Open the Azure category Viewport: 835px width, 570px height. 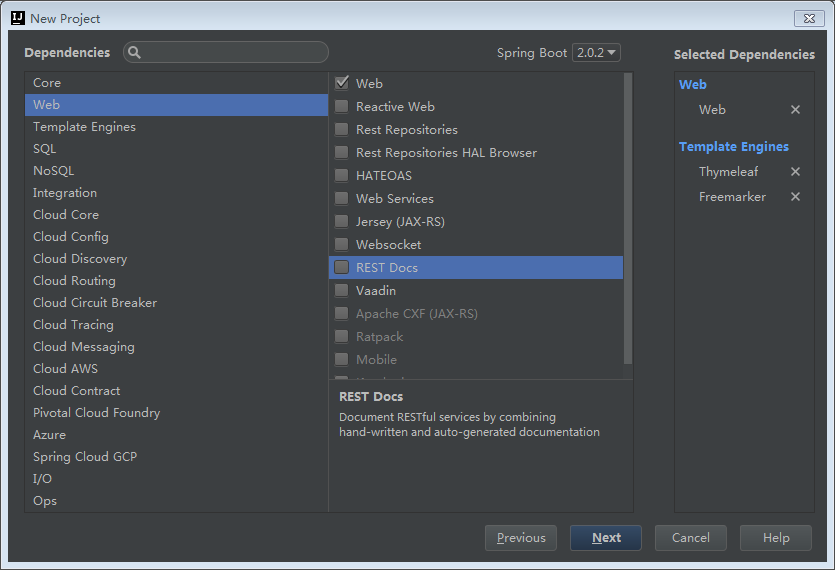176,435
